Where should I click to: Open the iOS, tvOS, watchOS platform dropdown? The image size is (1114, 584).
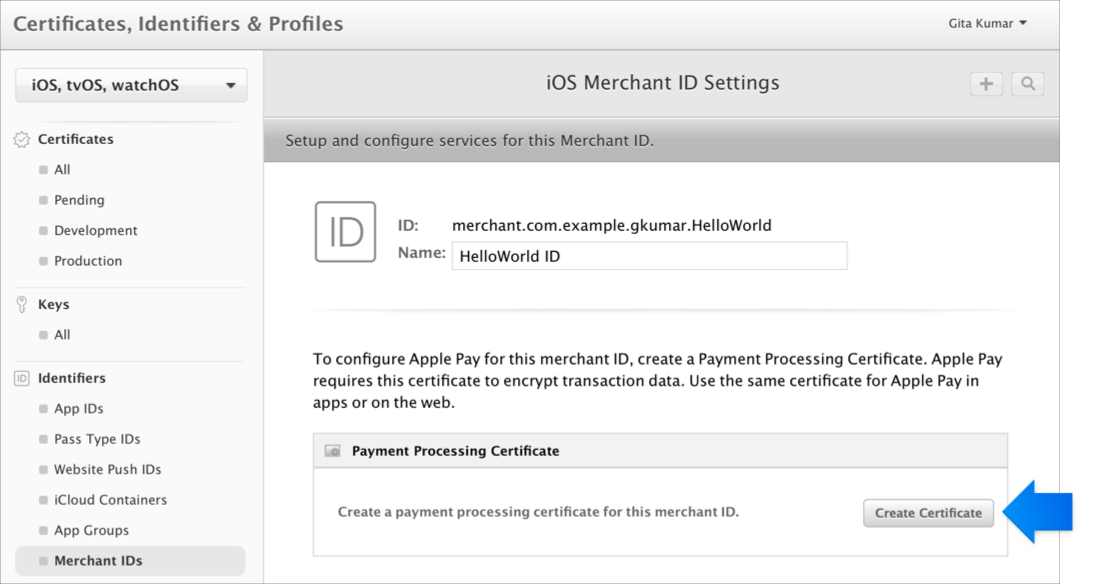tap(131, 85)
